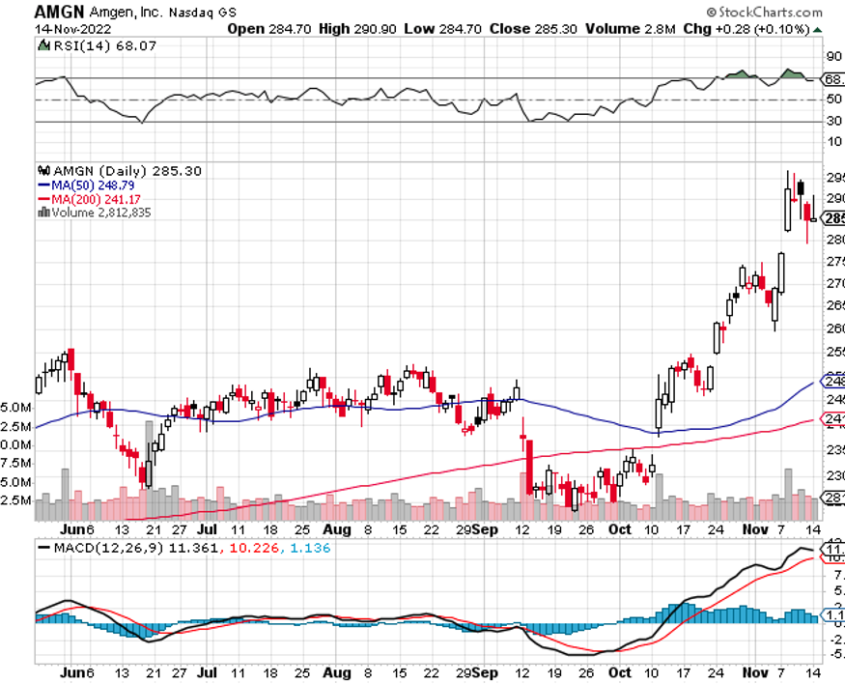
Task: Click the MA(50) 248 value tag on right axis
Action: 832,381
